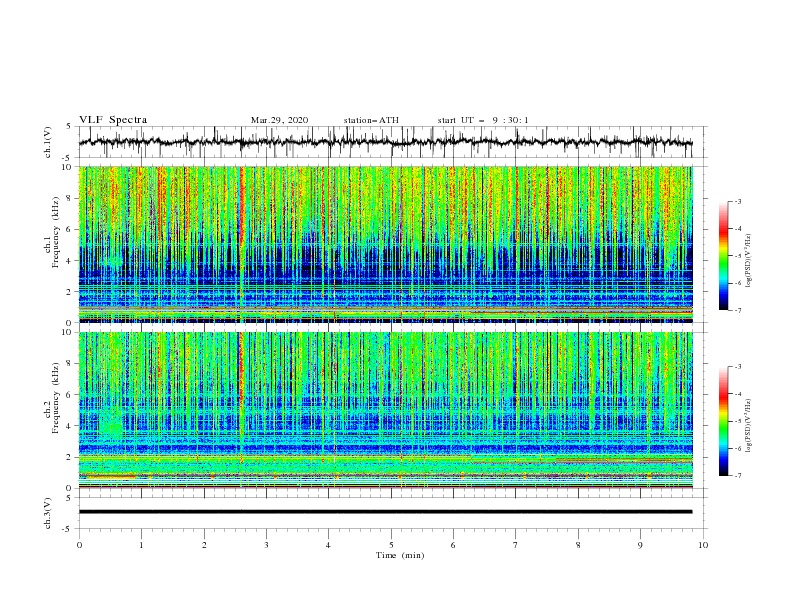The height and width of the screenshot is (612, 792).
Task: Click the ch.2 colorbar PSD unit label
Action: tap(749, 426)
